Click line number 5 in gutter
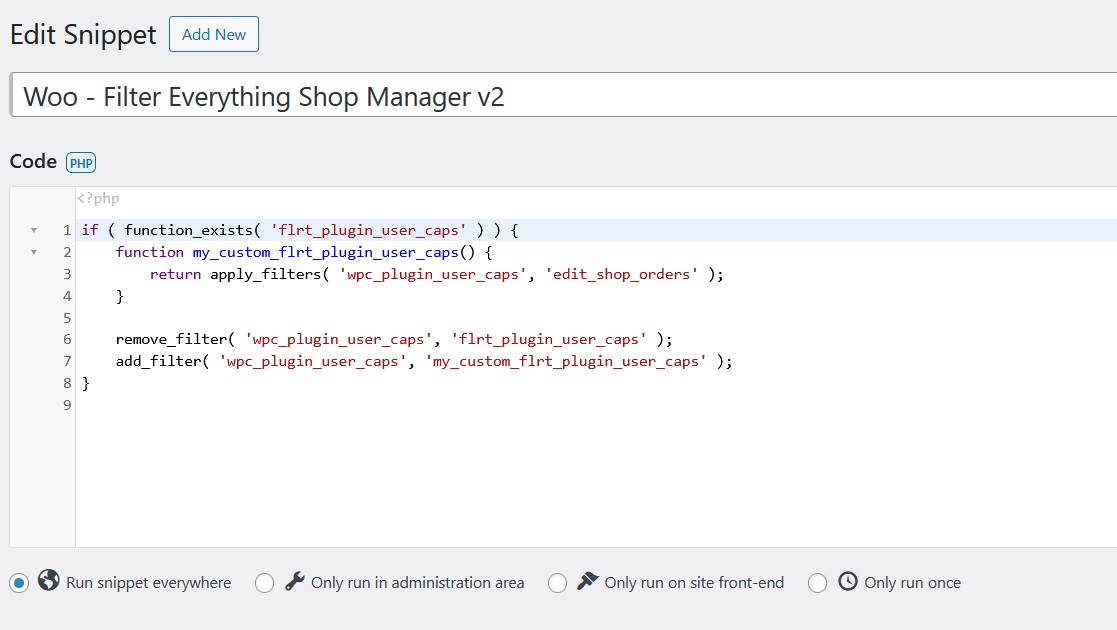 pos(67,318)
